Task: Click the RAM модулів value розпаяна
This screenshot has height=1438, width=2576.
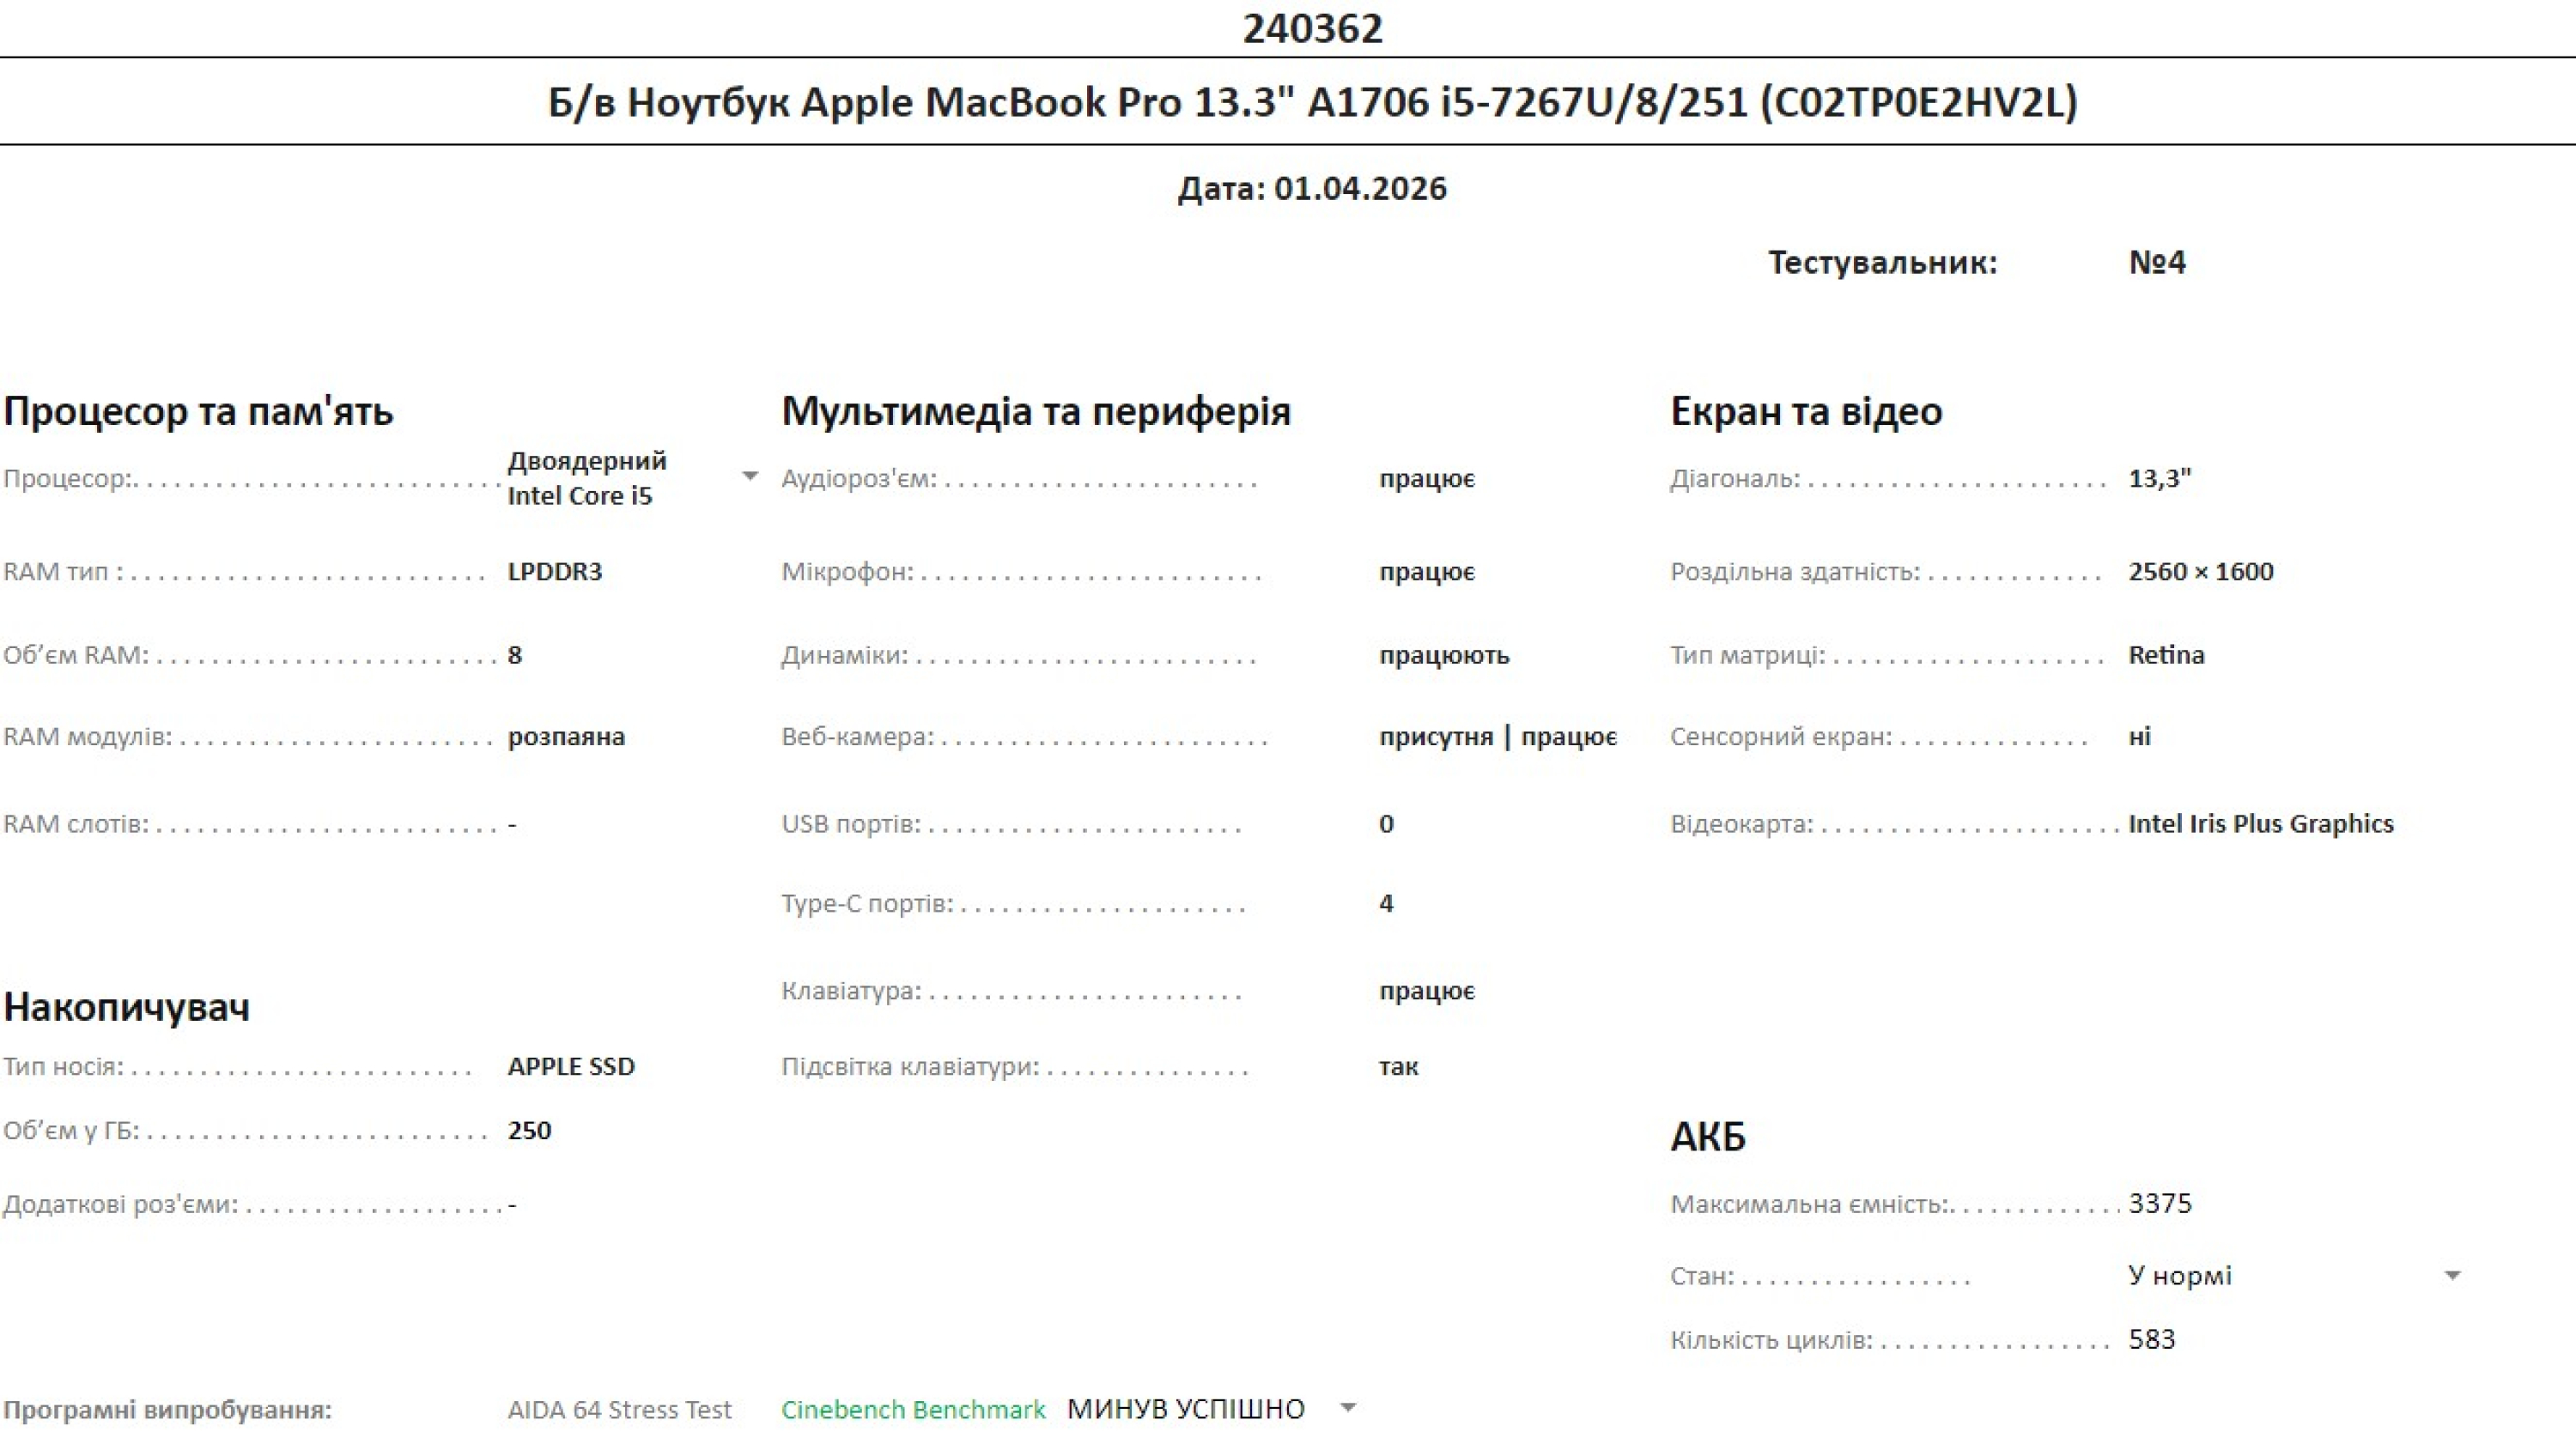Action: pyautogui.click(x=566, y=737)
